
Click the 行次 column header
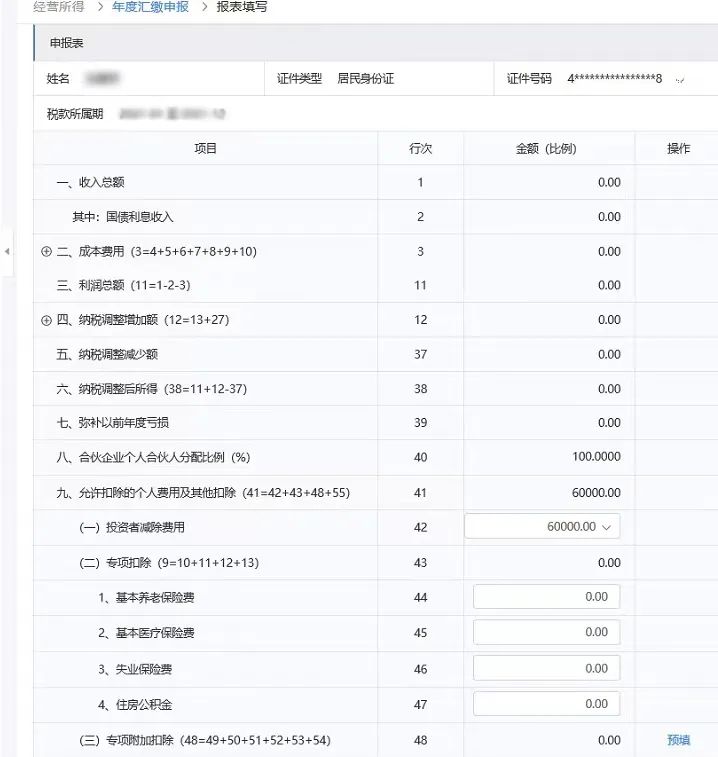pyautogui.click(x=421, y=149)
